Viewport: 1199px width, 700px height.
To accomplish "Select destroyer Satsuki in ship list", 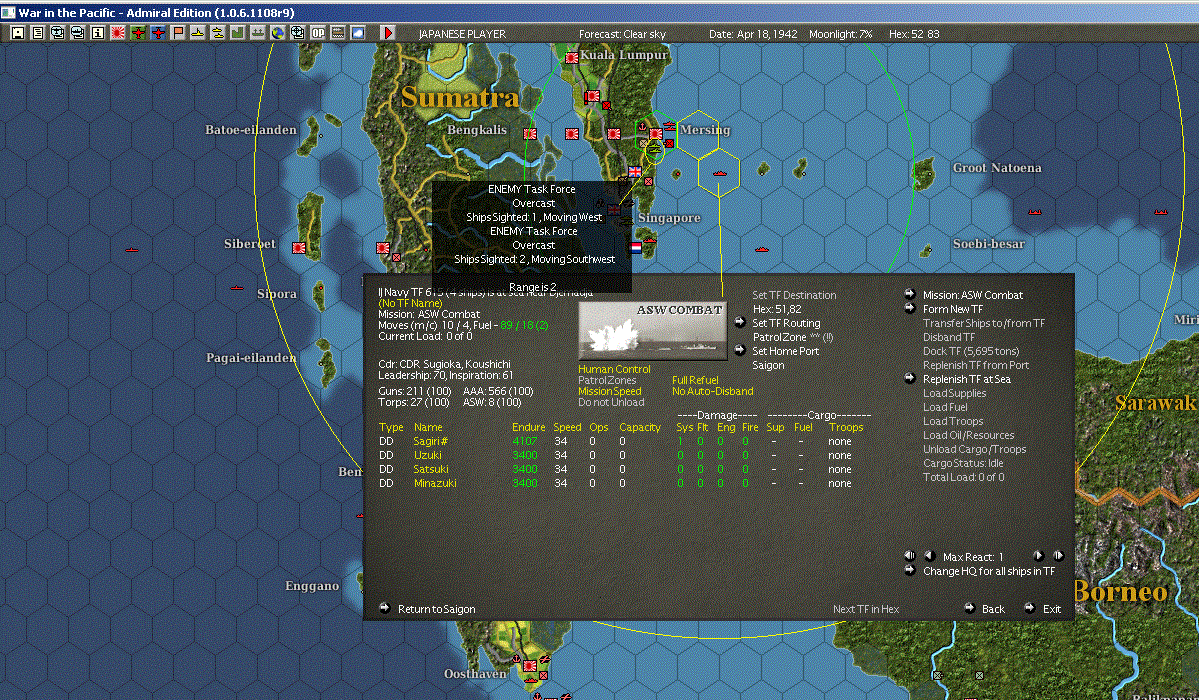I will 431,469.
